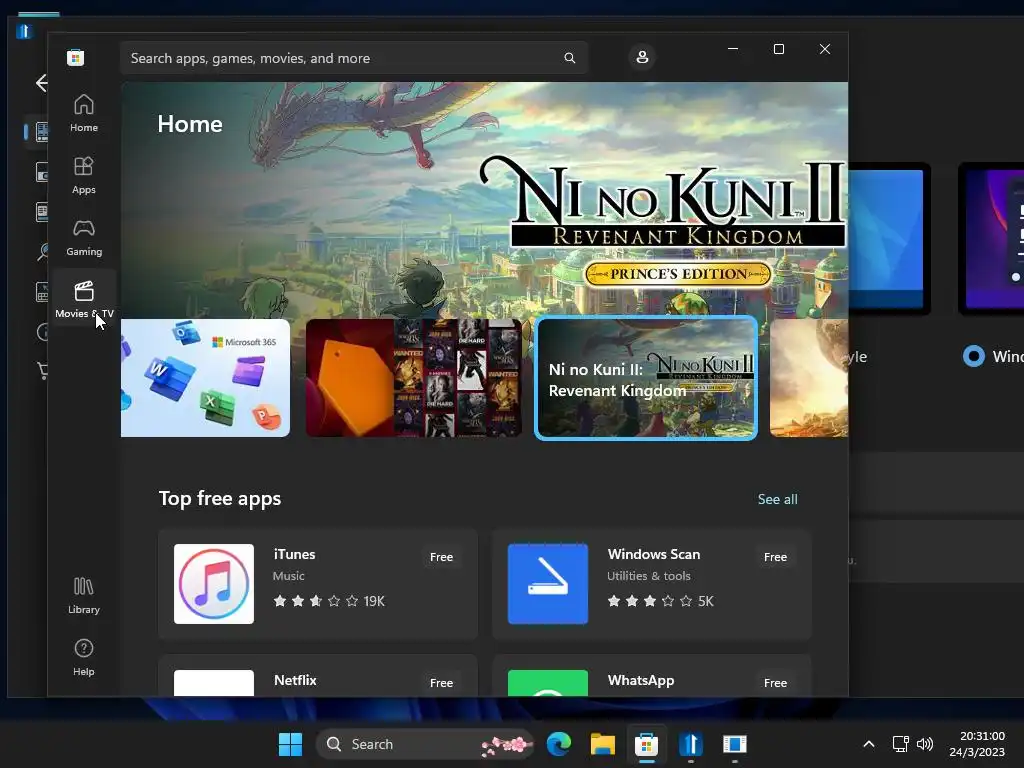Select Movies & TV in the sidebar
This screenshot has height=768, width=1024.
coord(84,299)
